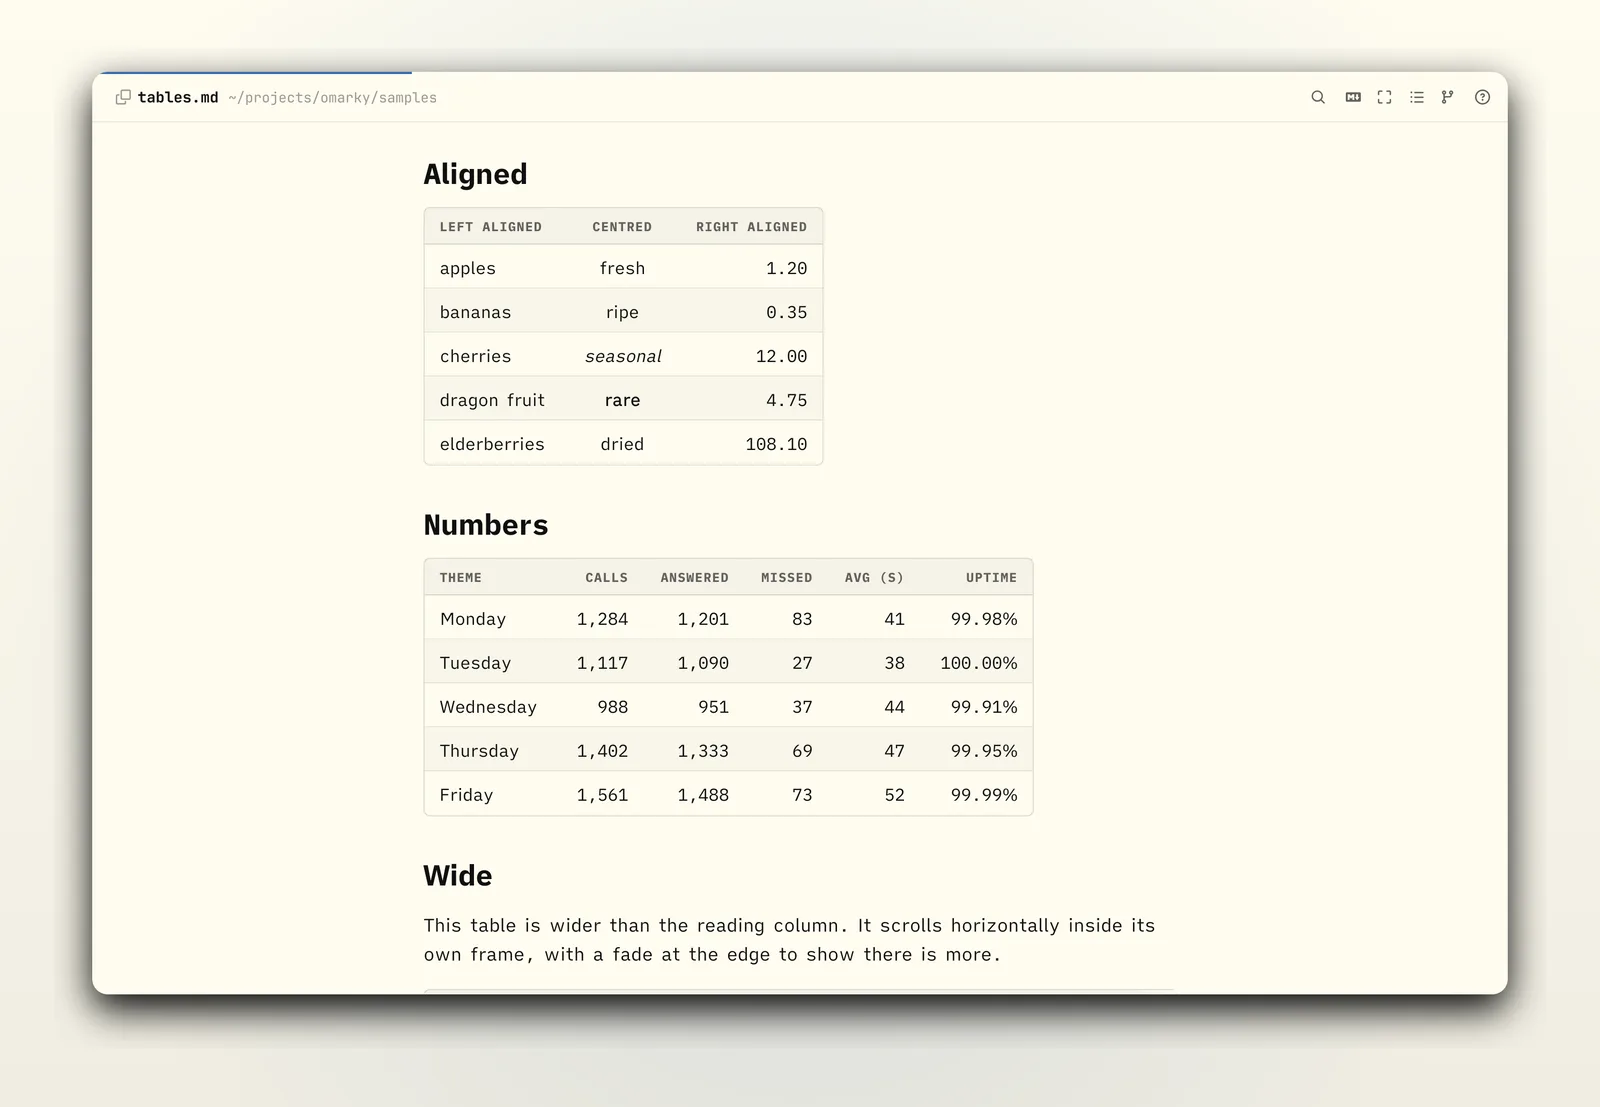Viewport: 1600px width, 1107px height.
Task: Click the Numbers heading
Action: click(486, 525)
